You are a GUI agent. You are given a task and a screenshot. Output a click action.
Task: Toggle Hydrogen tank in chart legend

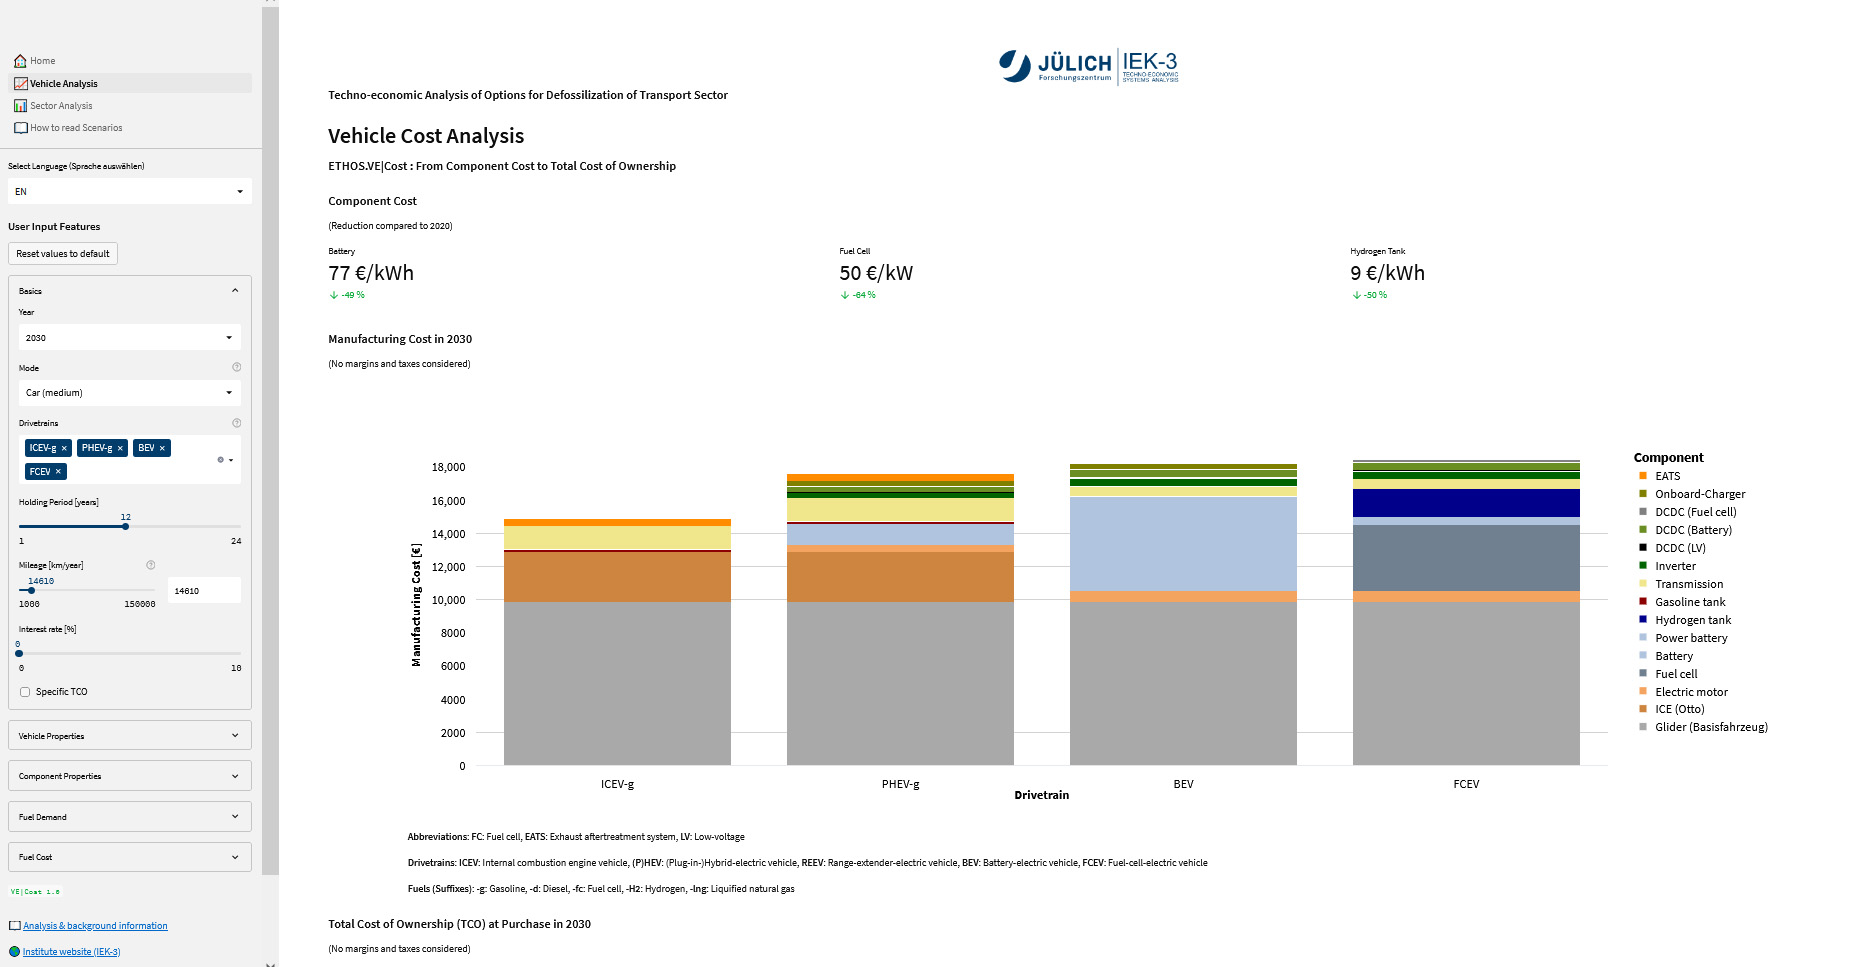(1692, 620)
